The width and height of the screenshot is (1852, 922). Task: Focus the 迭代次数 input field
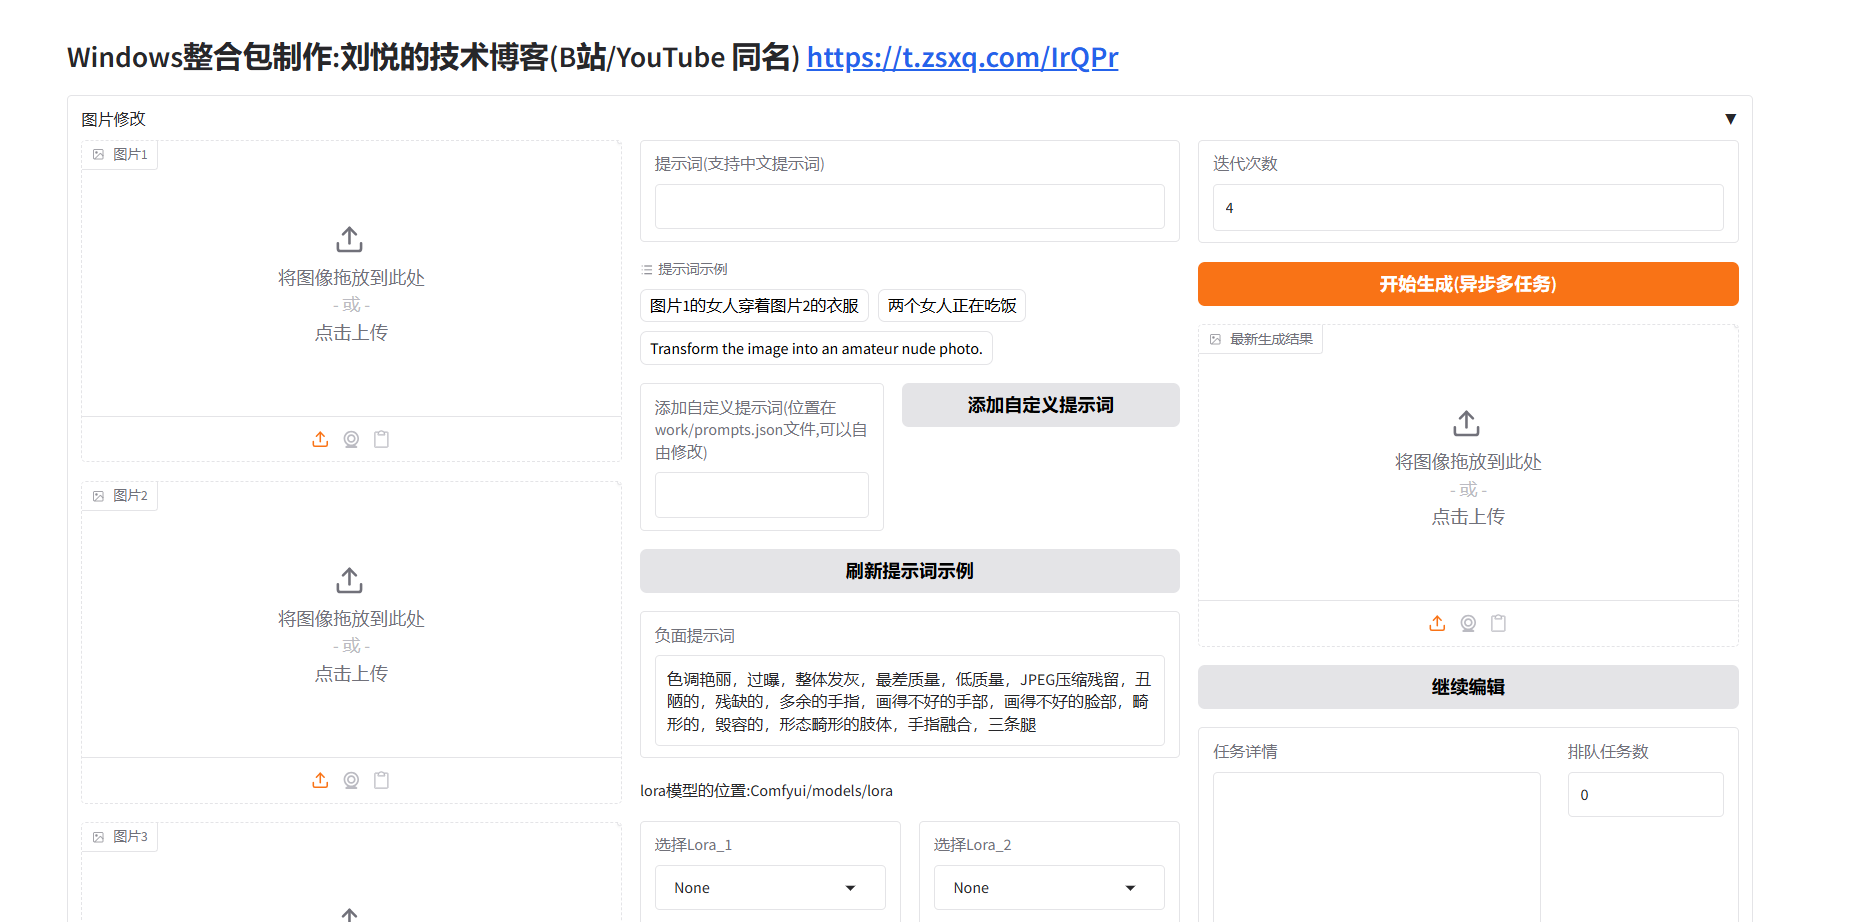tap(1467, 208)
